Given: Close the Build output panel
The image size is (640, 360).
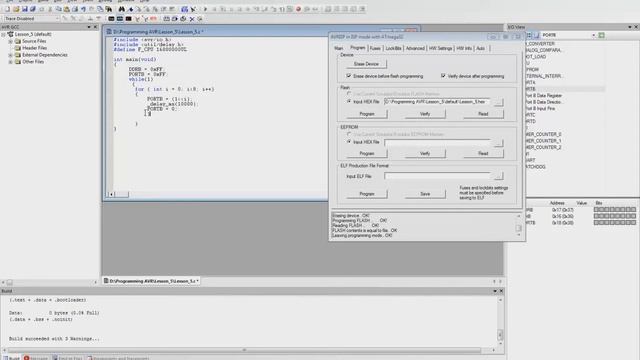Looking at the screenshot, I should tap(501, 291).
